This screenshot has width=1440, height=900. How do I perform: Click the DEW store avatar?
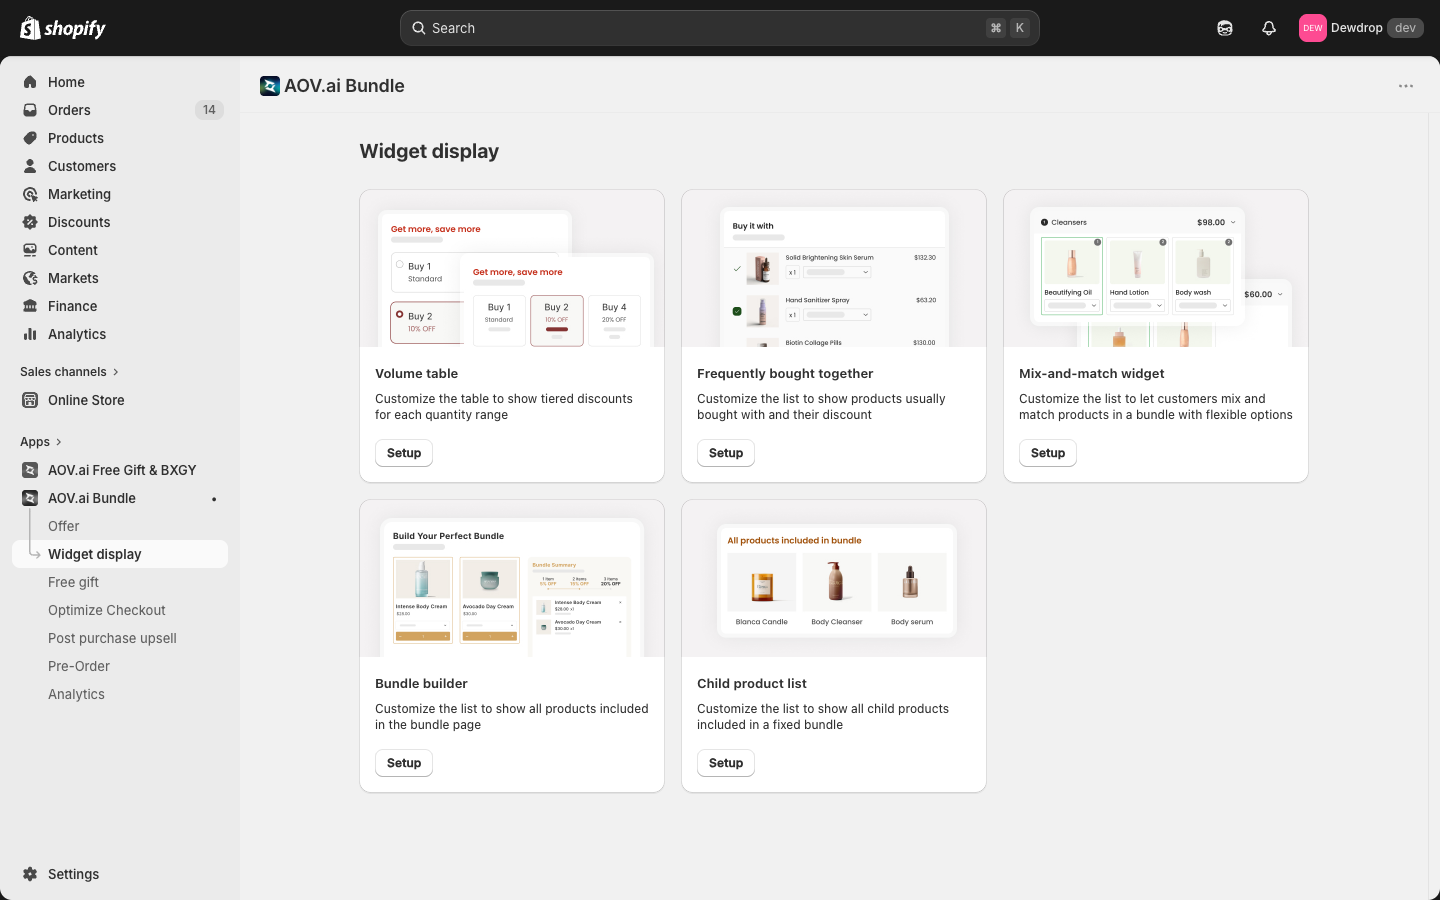[x=1312, y=28]
